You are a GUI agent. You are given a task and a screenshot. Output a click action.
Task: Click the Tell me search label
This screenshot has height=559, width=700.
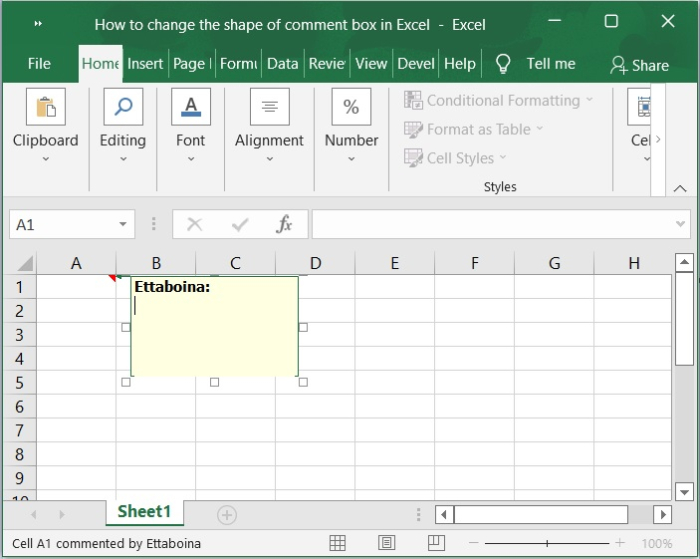click(x=551, y=64)
